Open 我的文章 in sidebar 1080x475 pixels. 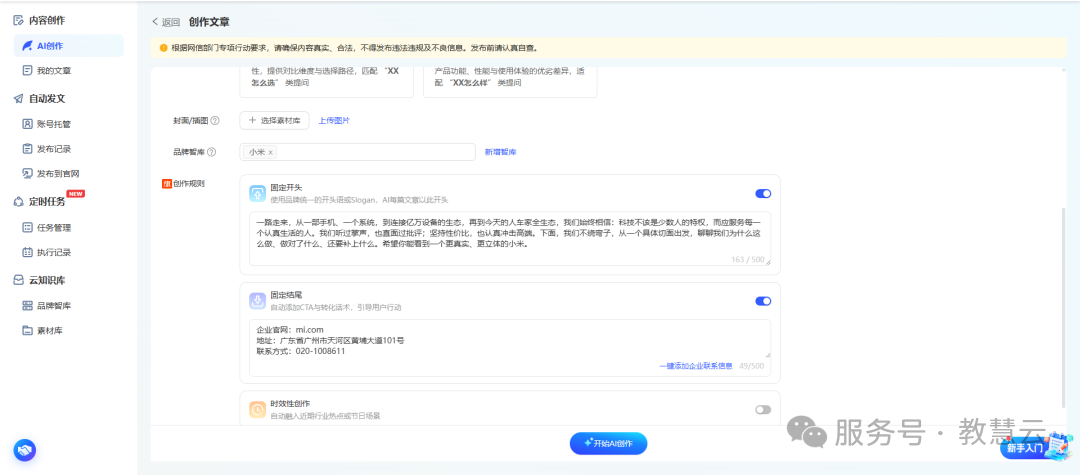[x=54, y=70]
